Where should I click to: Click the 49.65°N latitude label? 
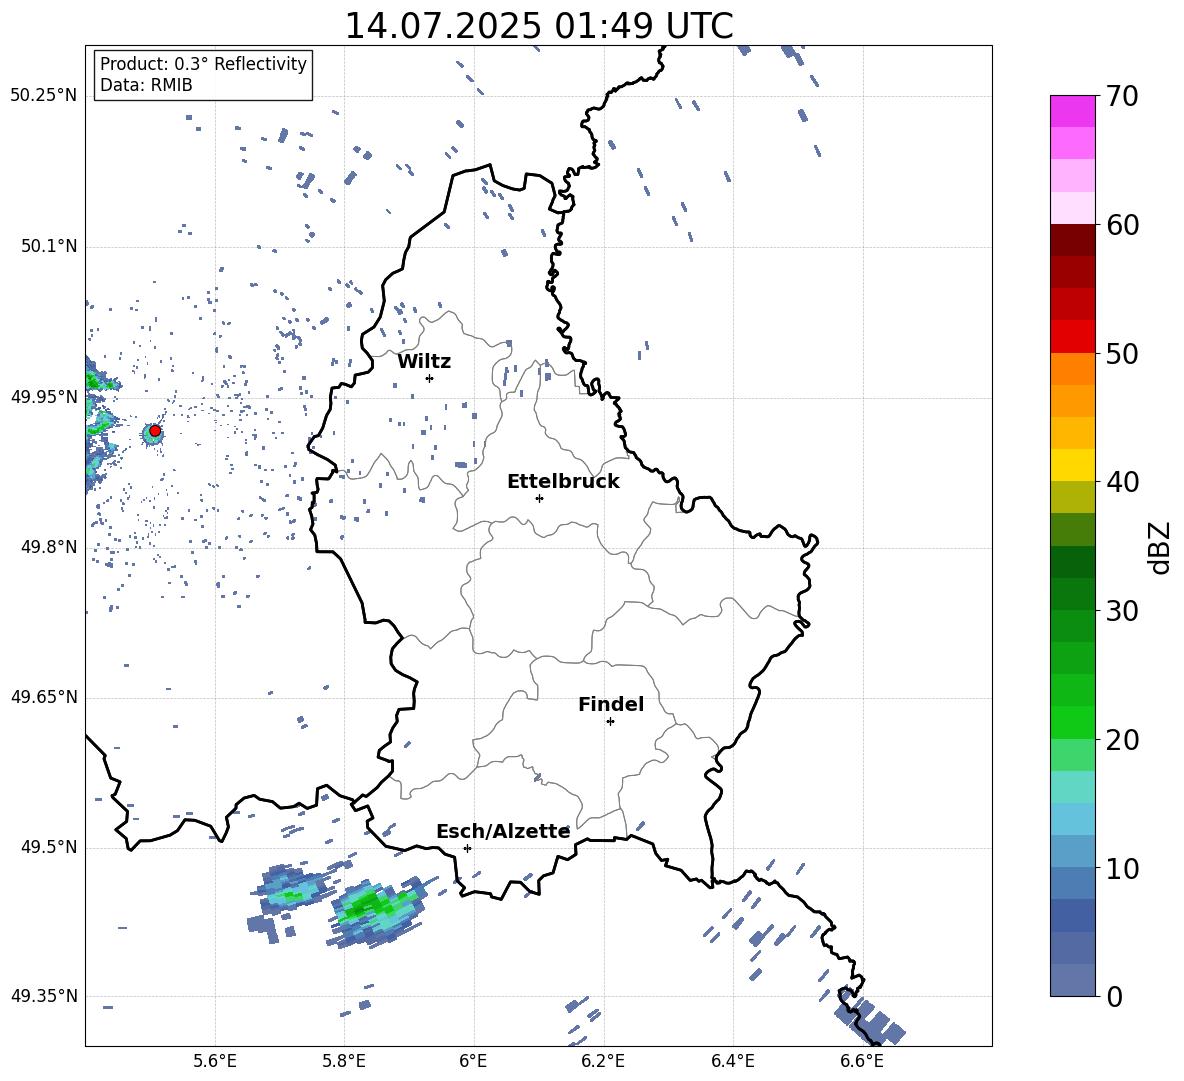tap(44, 697)
